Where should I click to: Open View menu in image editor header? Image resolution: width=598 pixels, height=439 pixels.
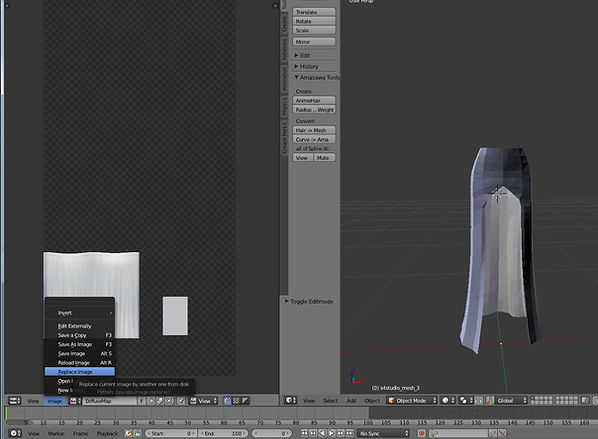pyautogui.click(x=33, y=401)
